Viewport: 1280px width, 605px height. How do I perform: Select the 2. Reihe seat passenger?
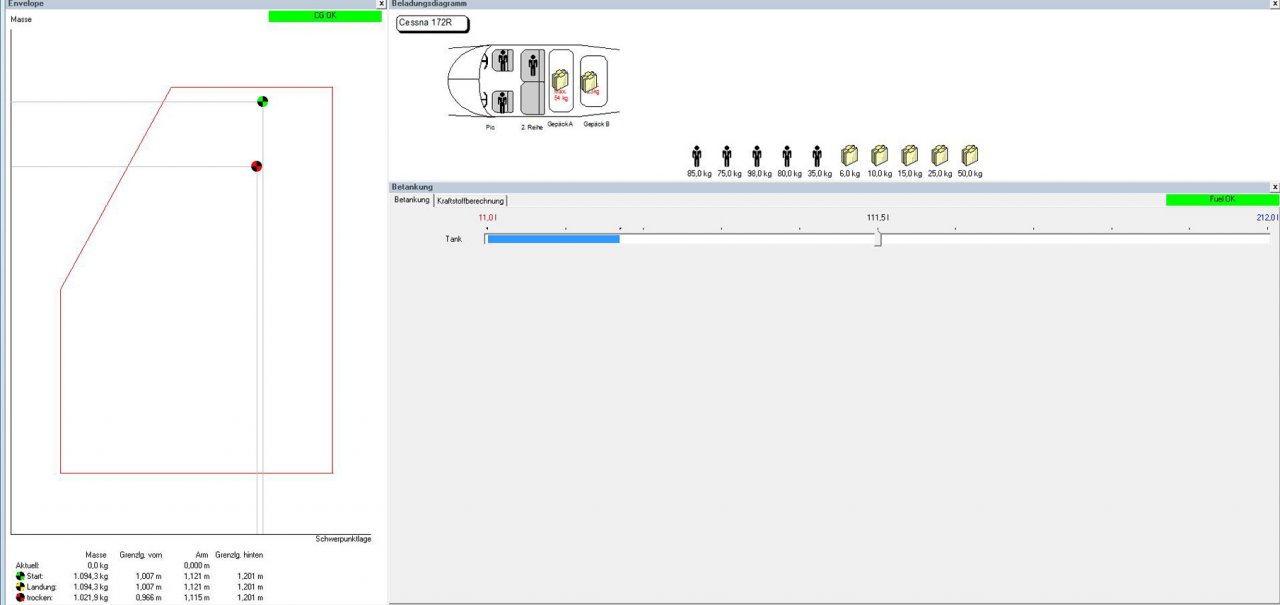[x=532, y=66]
